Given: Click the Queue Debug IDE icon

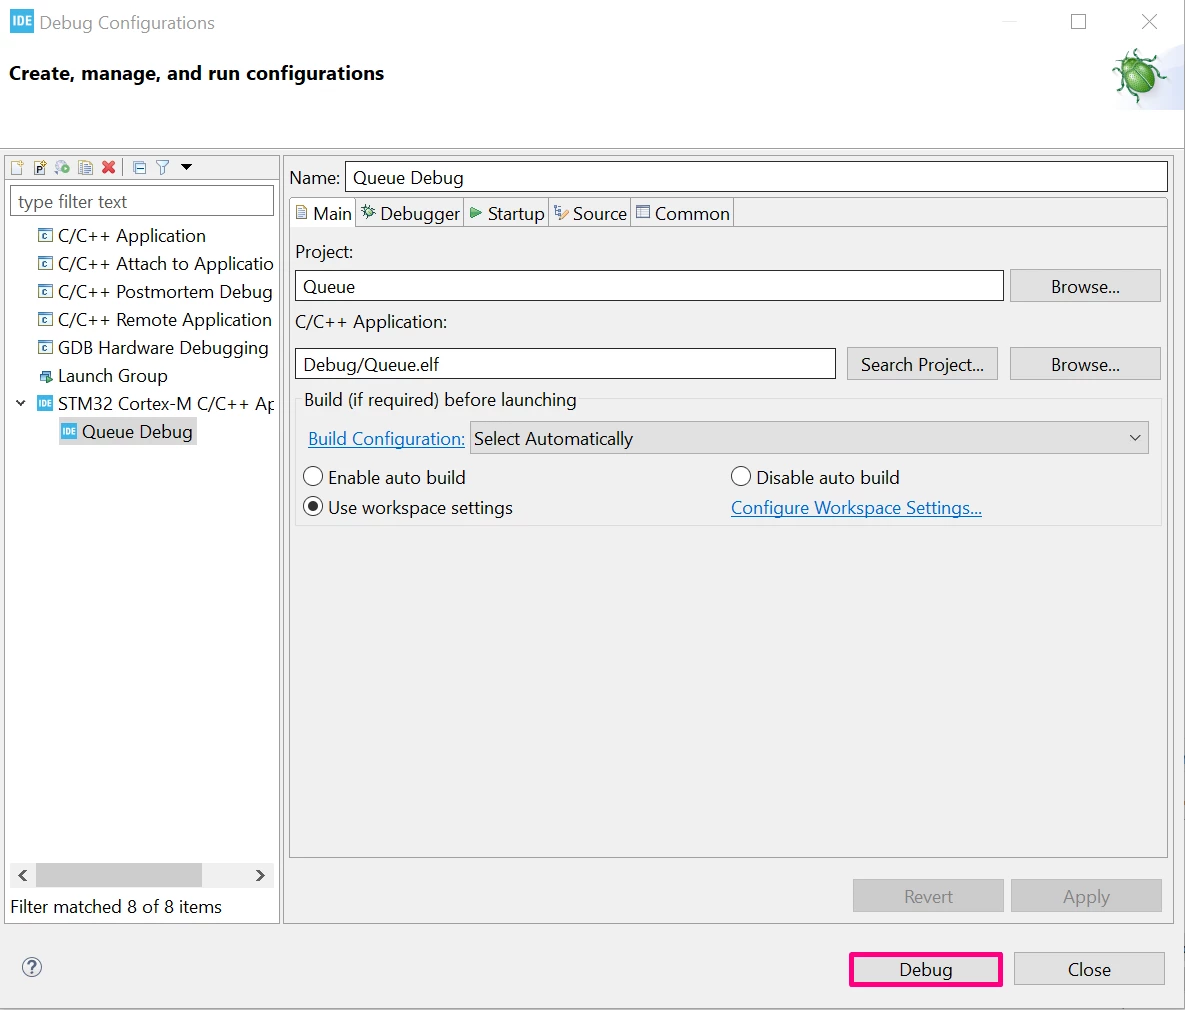Looking at the screenshot, I should point(69,431).
